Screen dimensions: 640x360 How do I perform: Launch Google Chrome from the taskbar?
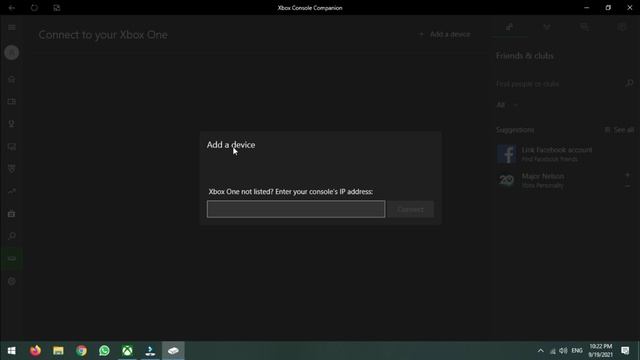(81, 351)
